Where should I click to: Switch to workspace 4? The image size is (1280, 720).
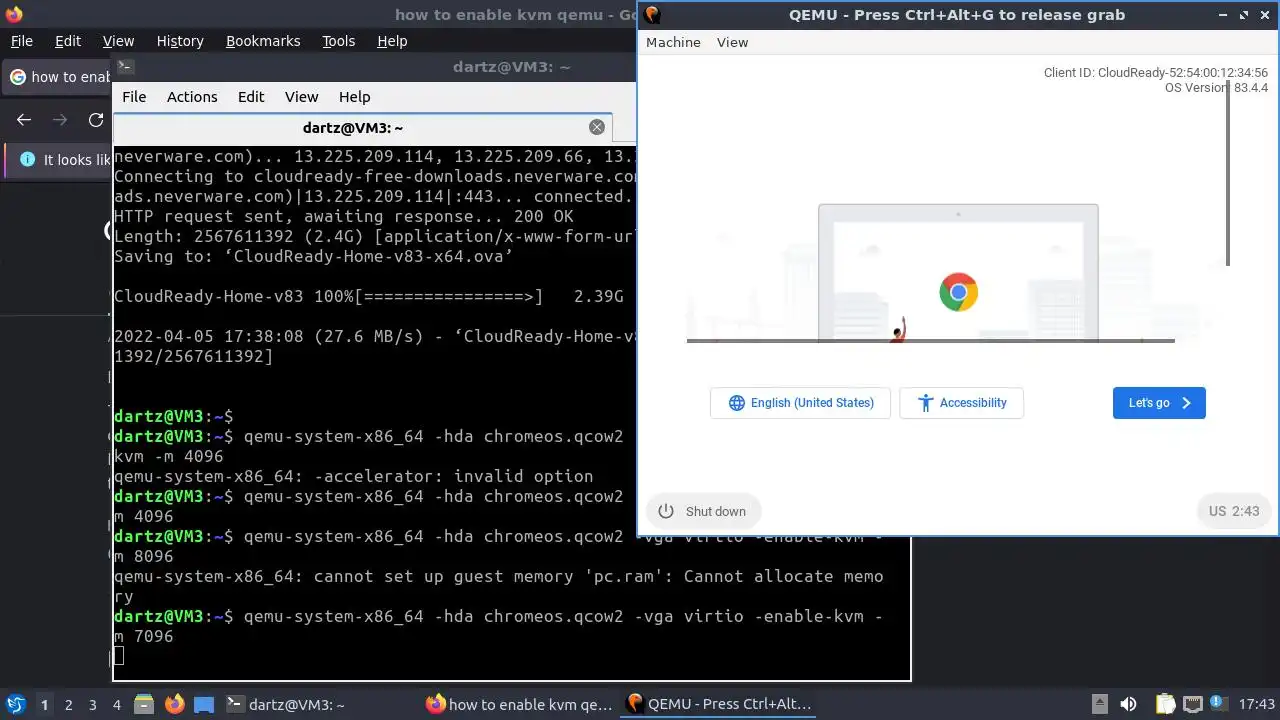116,705
